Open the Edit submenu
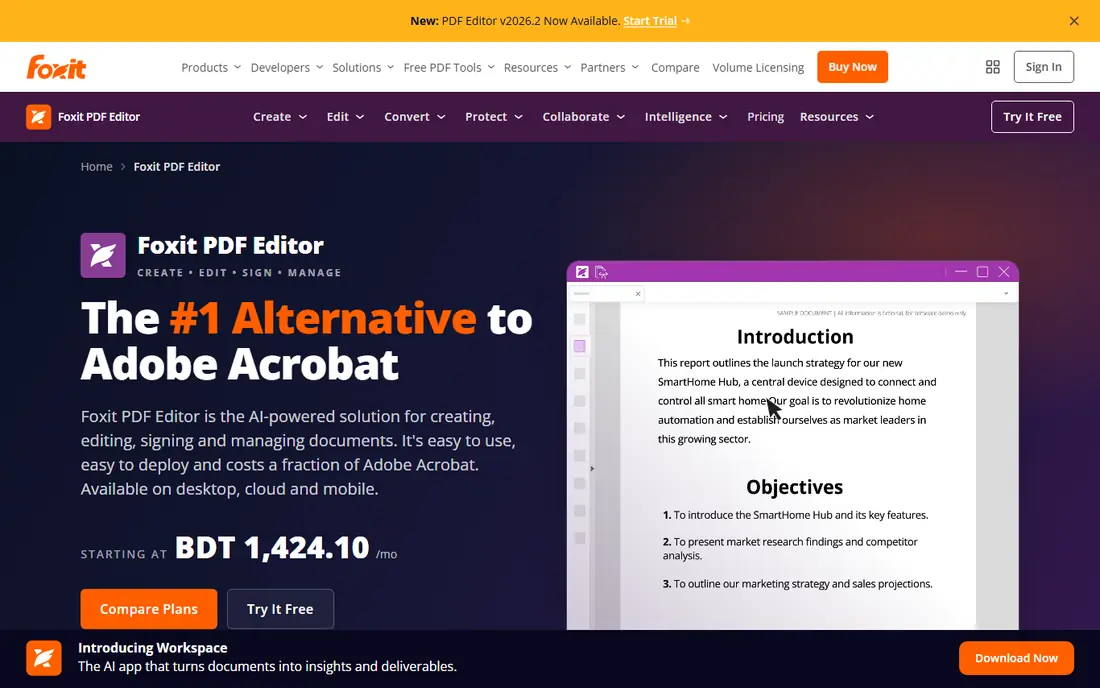1100x688 pixels. 345,116
